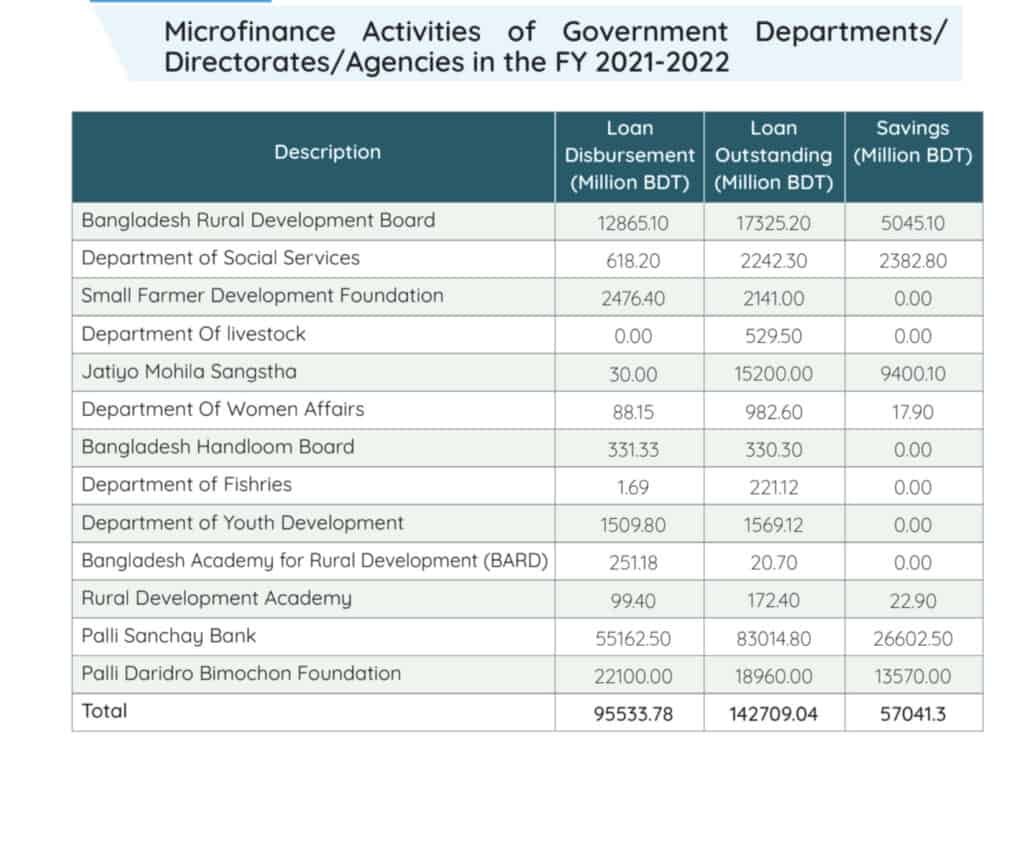Screen dimensions: 1024x854
Task: Click the outstanding value 20.70
Action: pyautogui.click(x=773, y=563)
